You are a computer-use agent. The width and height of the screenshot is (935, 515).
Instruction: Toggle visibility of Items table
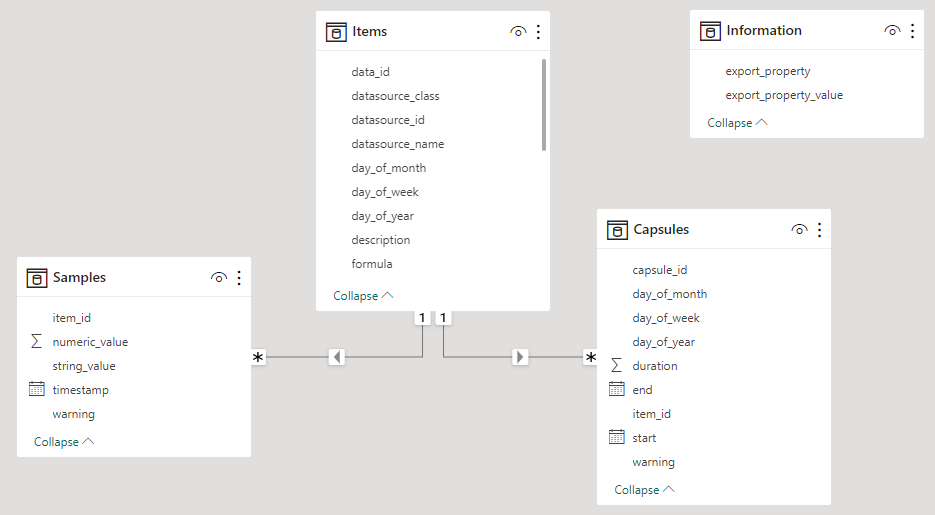tap(517, 32)
